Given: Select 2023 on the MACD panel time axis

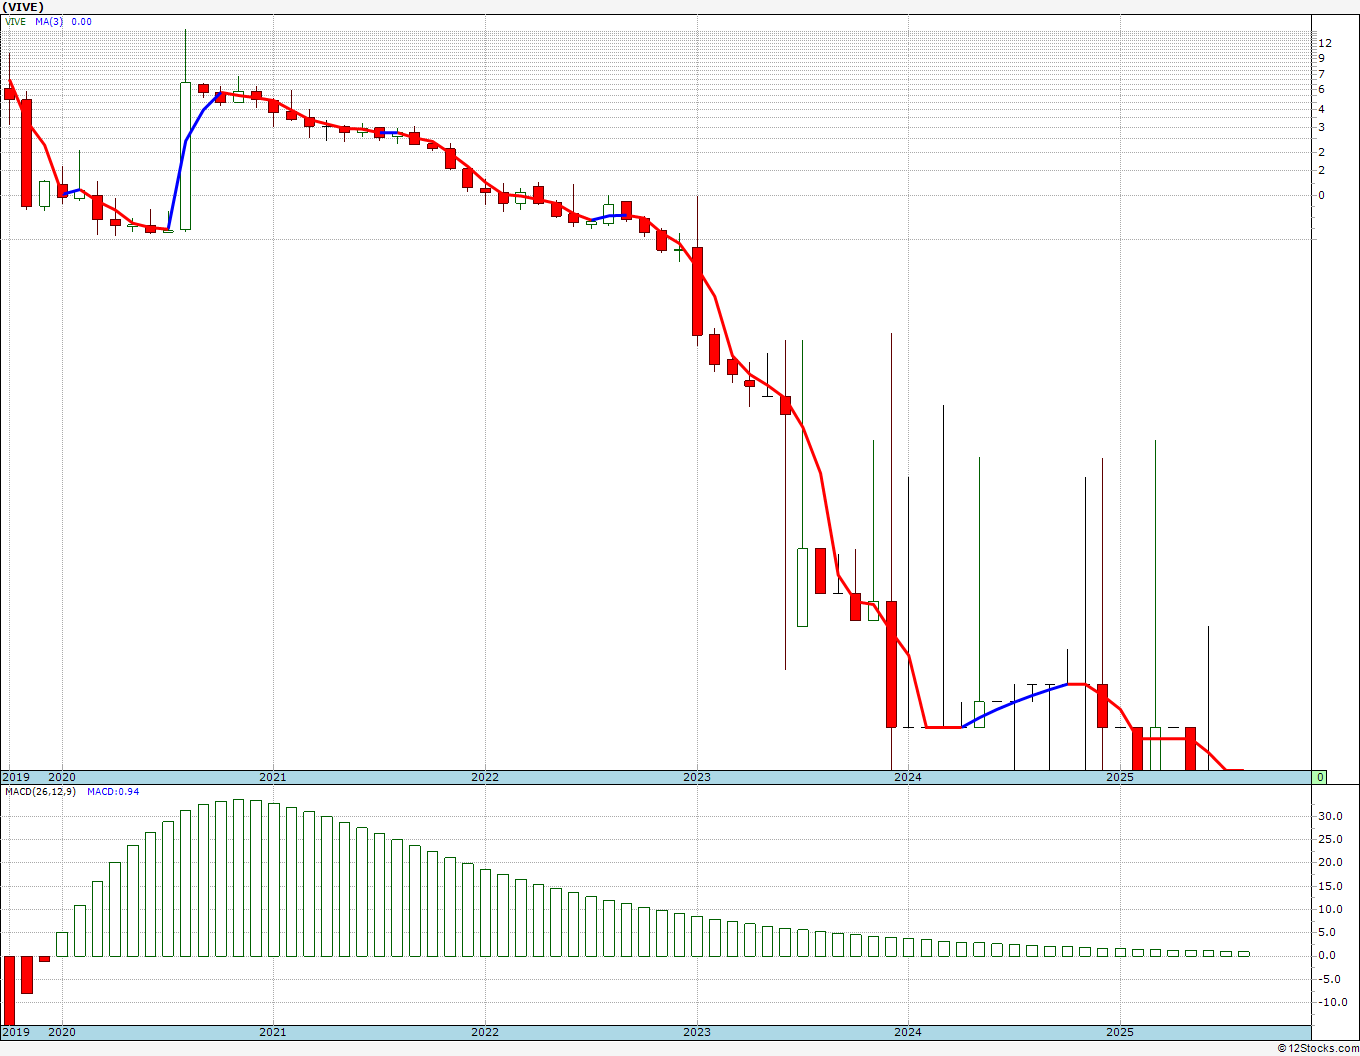Looking at the screenshot, I should [x=697, y=1032].
